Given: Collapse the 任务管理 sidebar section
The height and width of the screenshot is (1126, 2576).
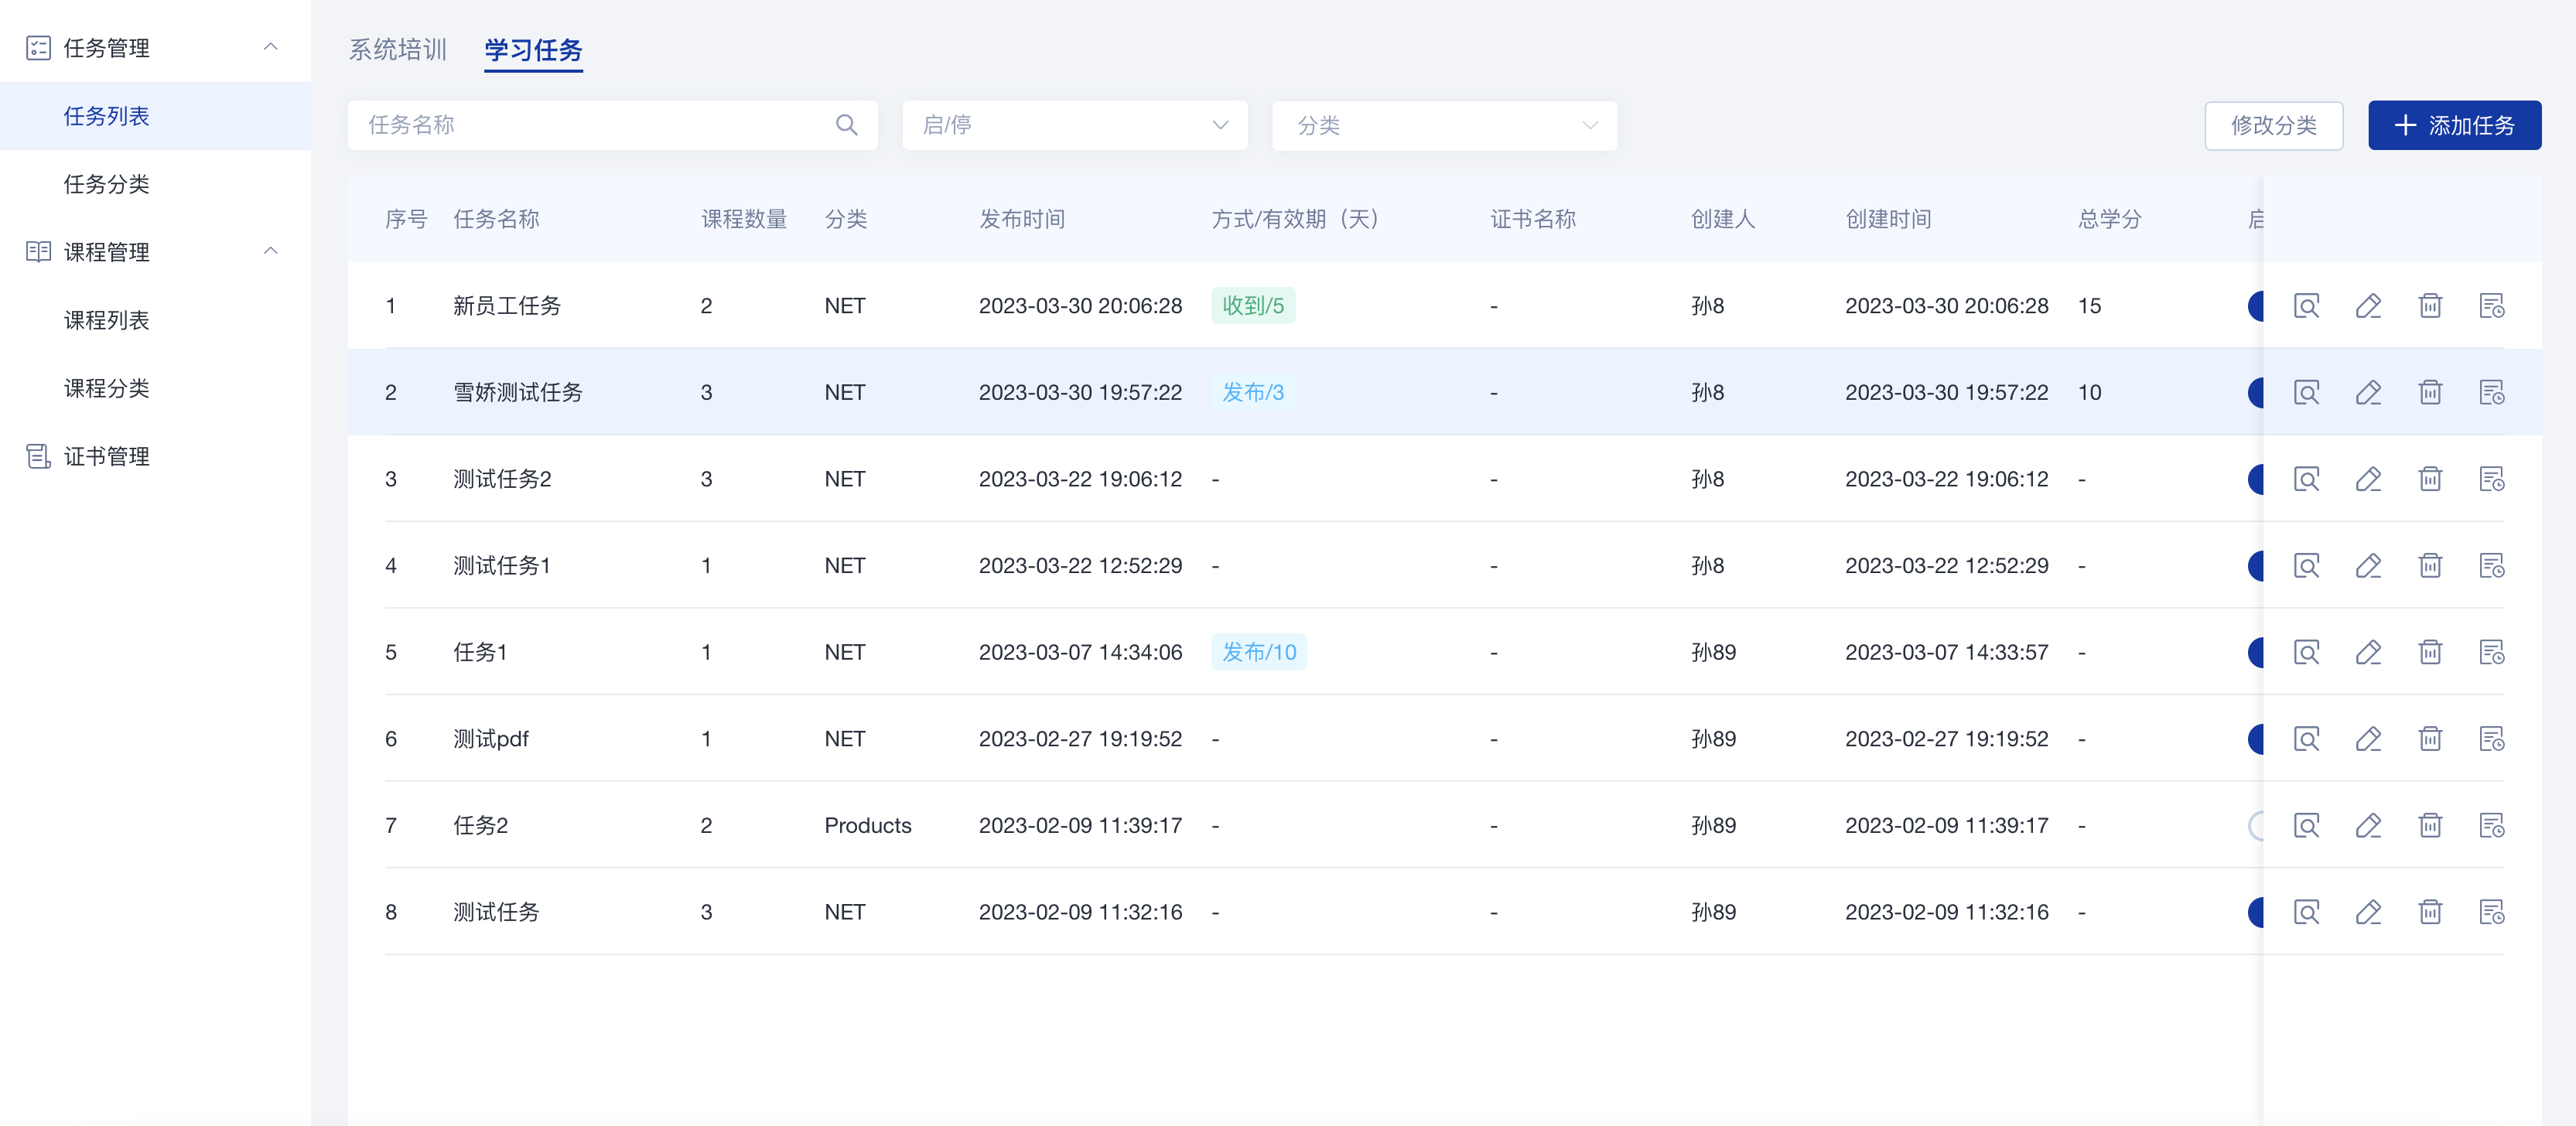Looking at the screenshot, I should pyautogui.click(x=270, y=47).
